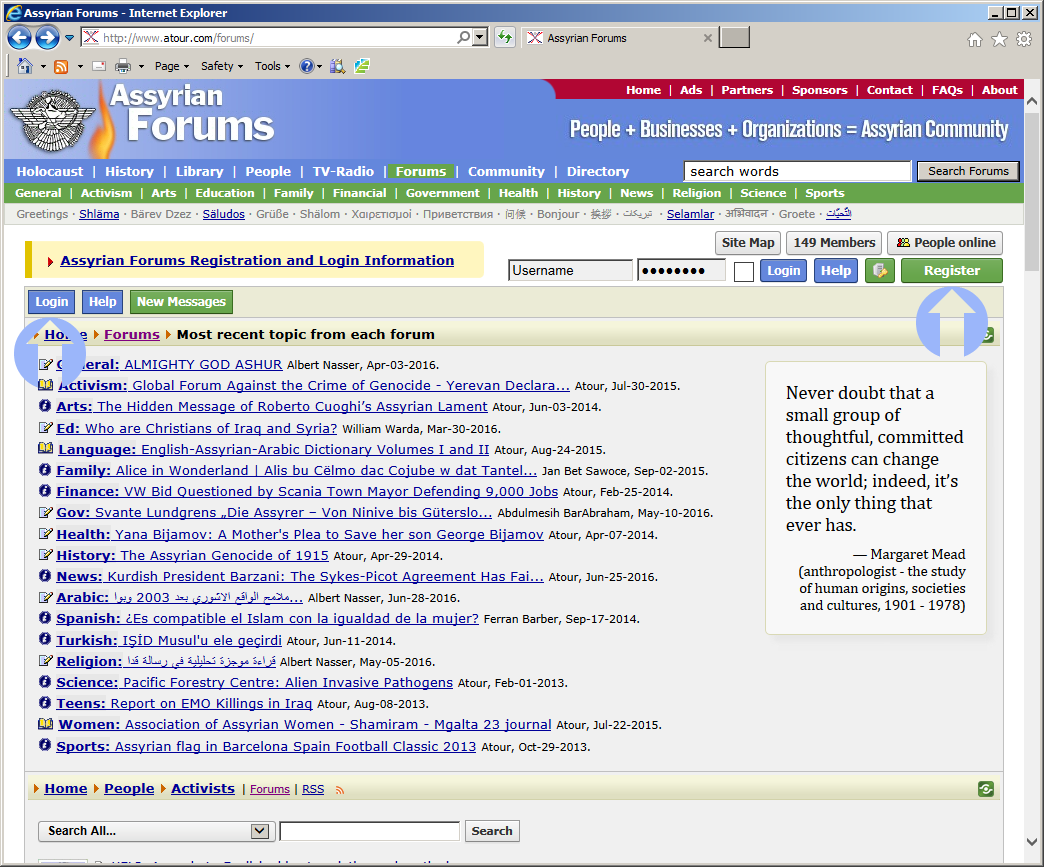Open the address bar dropdown arrow
Screen dimensions: 1044x867
click(481, 37)
